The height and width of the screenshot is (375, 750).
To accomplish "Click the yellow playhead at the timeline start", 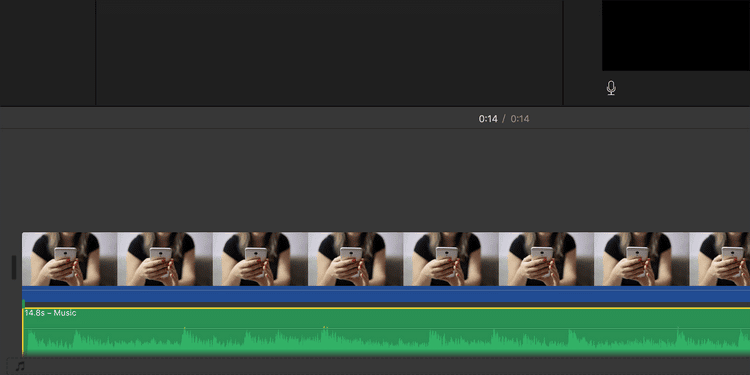I will click(x=23, y=330).
